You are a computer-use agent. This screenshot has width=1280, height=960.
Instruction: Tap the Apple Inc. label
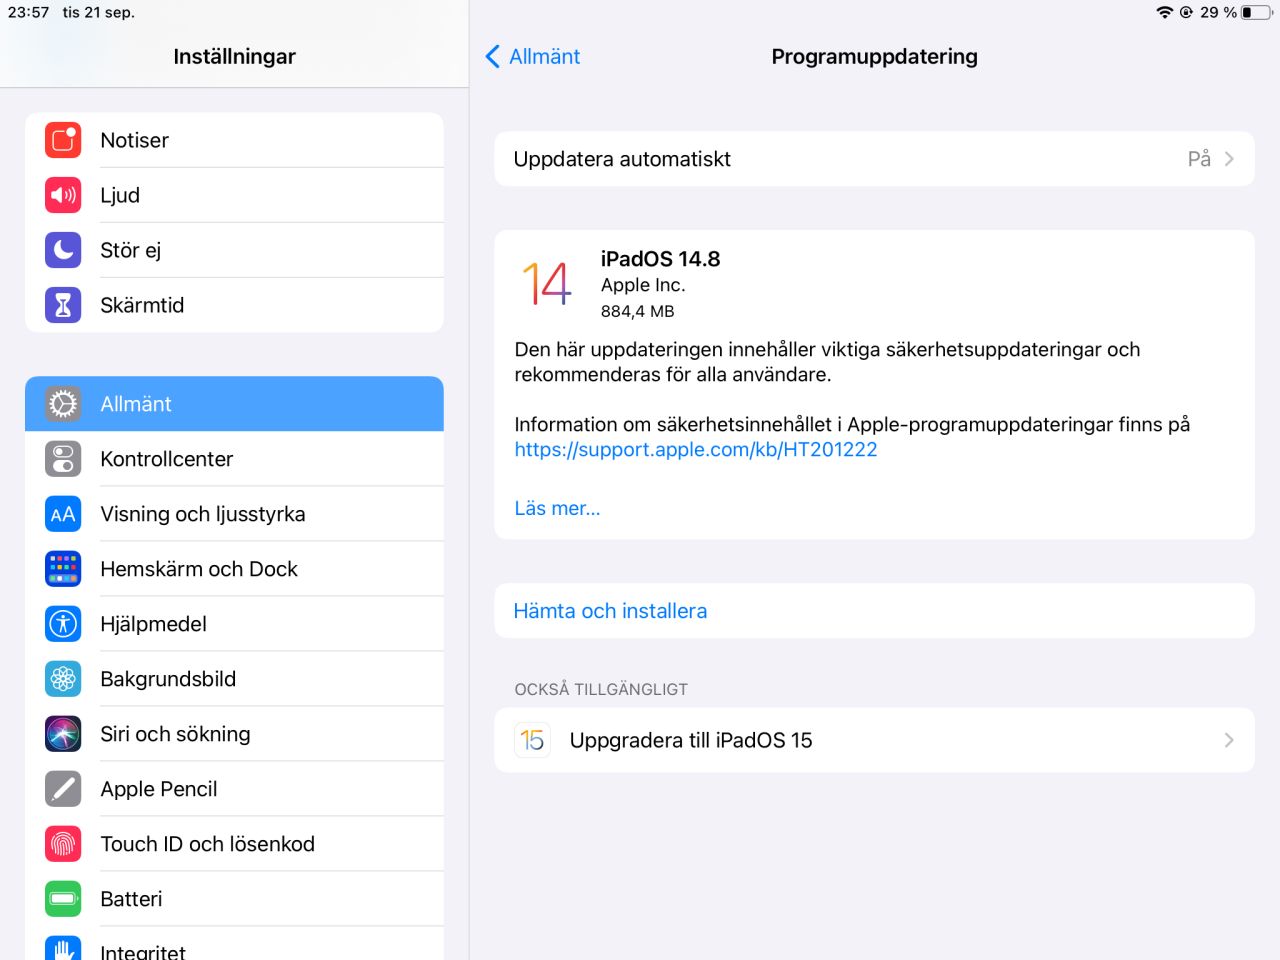point(643,285)
